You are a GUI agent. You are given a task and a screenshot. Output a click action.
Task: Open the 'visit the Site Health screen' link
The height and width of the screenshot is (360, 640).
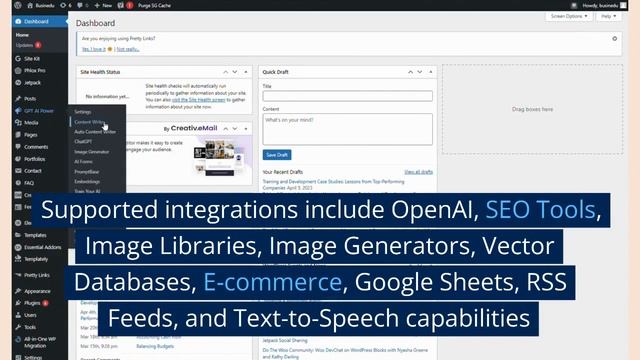(198, 100)
